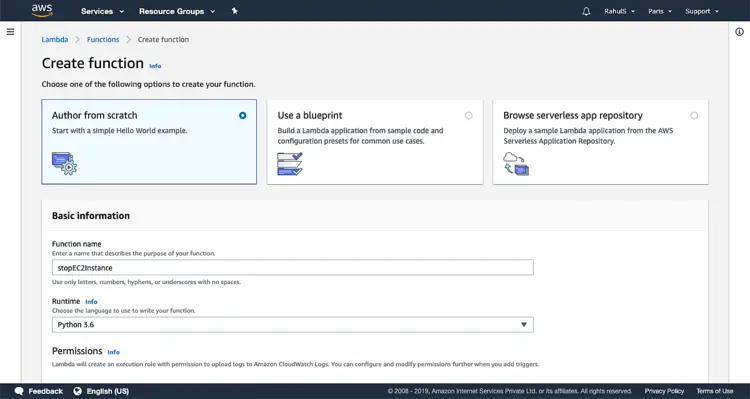
Task: Click the blueprint checklist icon
Action: click(x=290, y=164)
